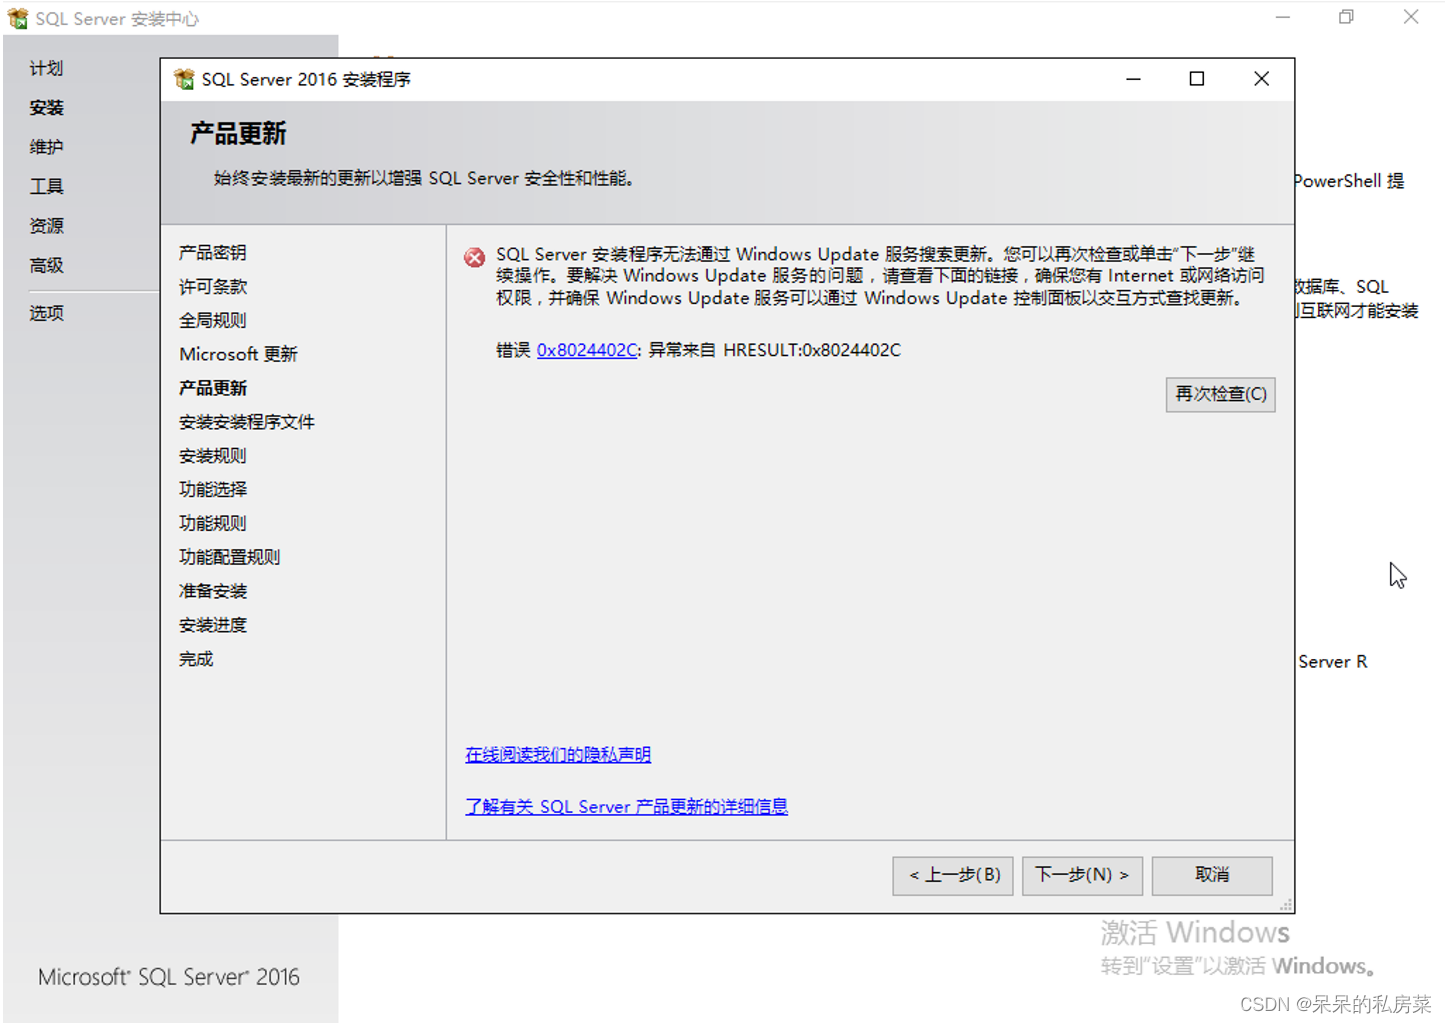Image resolution: width=1447 pixels, height=1023 pixels.
Task: Click the 全局规则 step
Action: [x=212, y=320]
